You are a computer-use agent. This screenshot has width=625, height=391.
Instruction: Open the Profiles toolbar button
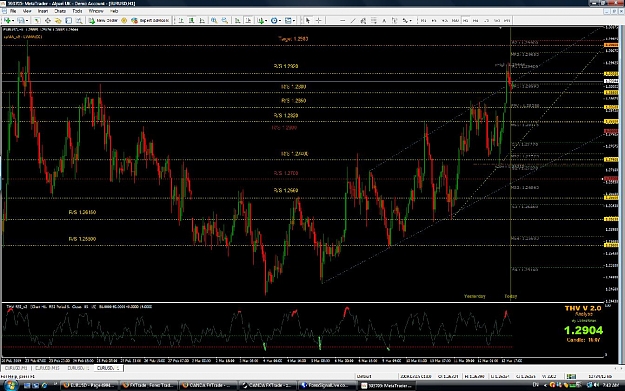pyautogui.click(x=20, y=20)
